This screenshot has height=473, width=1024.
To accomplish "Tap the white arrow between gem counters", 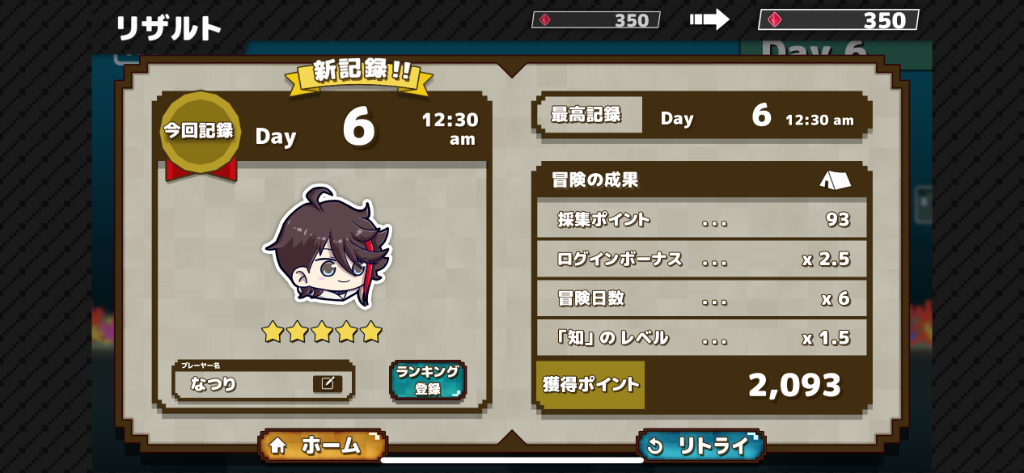I will pos(709,20).
